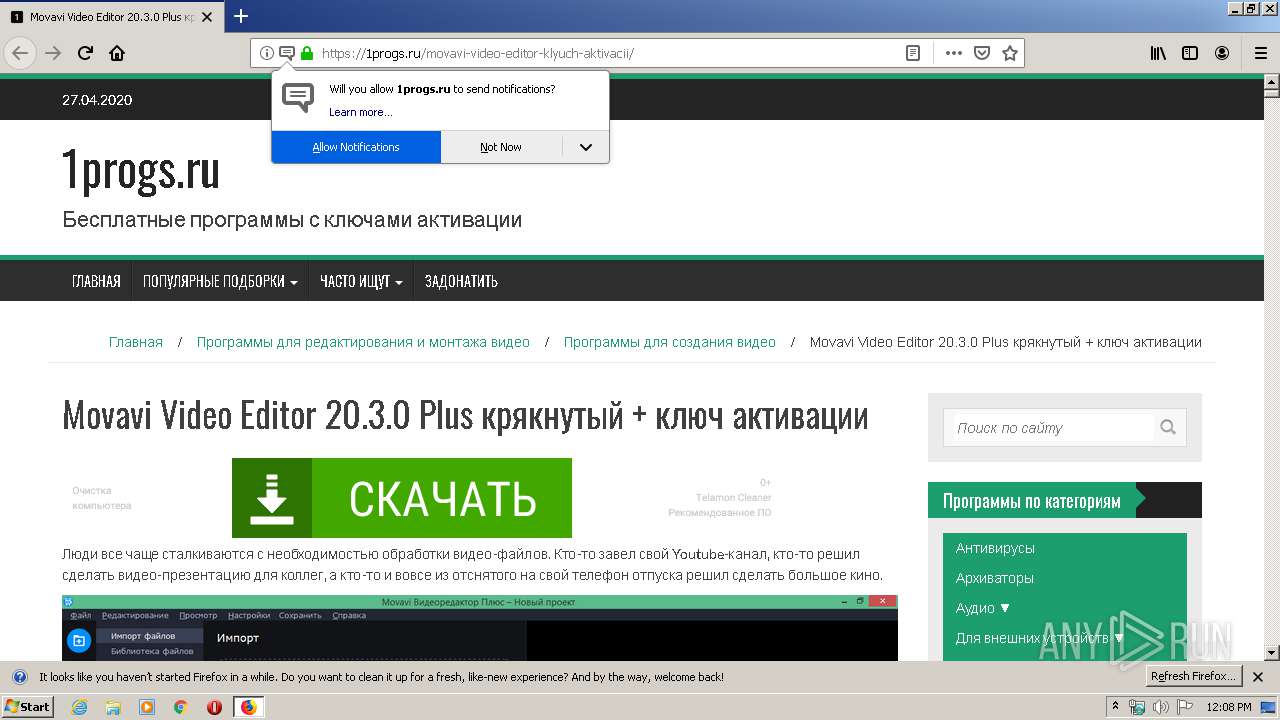The height and width of the screenshot is (720, 1280).
Task: Open Программы для редактирования и монтажа видео breadcrumb
Action: pyautogui.click(x=363, y=342)
